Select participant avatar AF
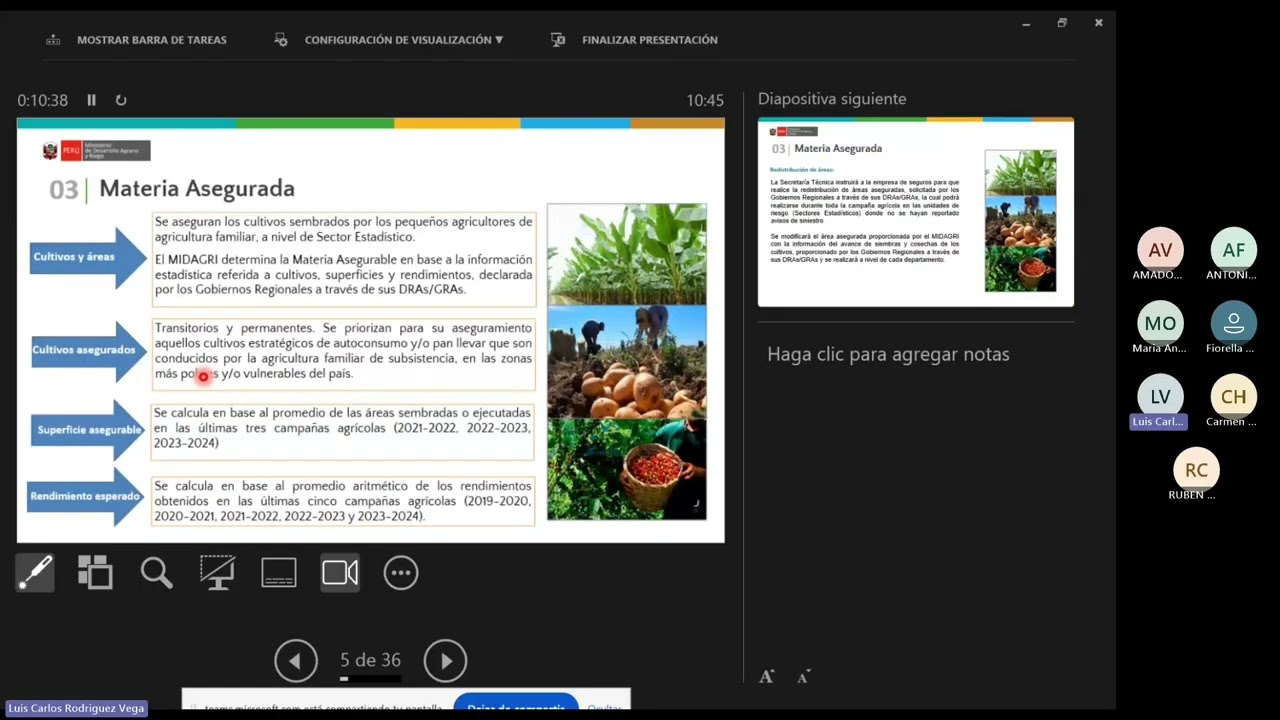1280x720 pixels. [1233, 250]
